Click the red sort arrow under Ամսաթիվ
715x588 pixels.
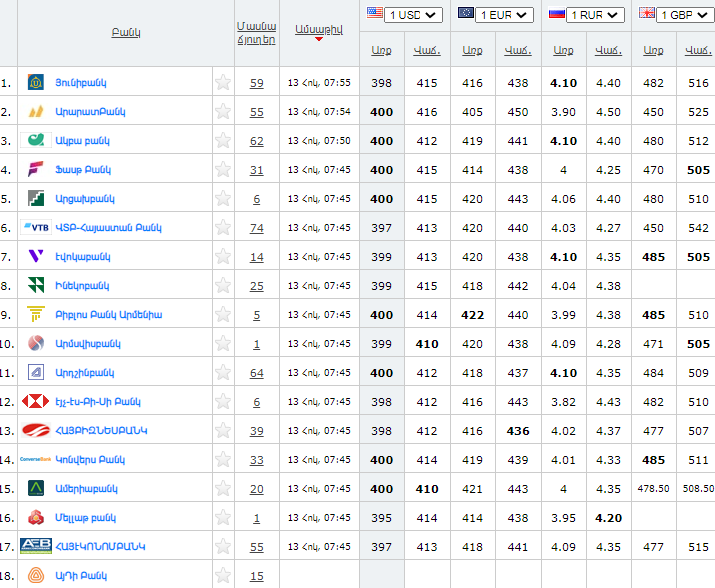[x=319, y=39]
